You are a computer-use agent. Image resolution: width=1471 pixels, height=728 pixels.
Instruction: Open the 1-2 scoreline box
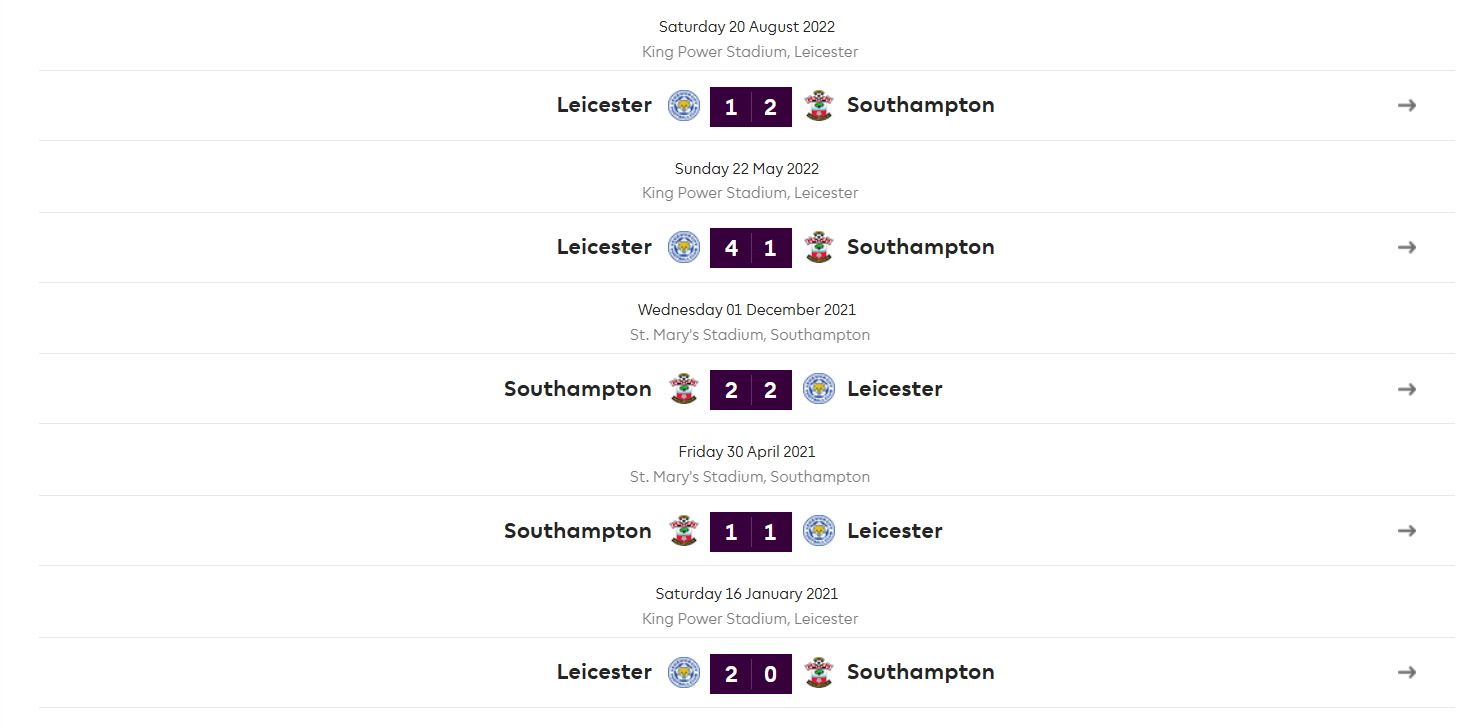751,107
